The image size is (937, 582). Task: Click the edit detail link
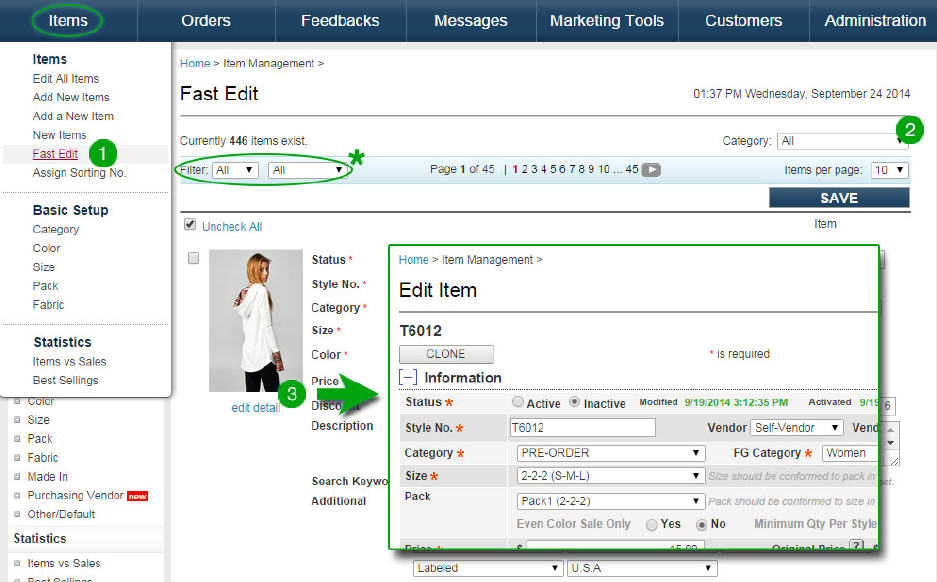(x=256, y=408)
